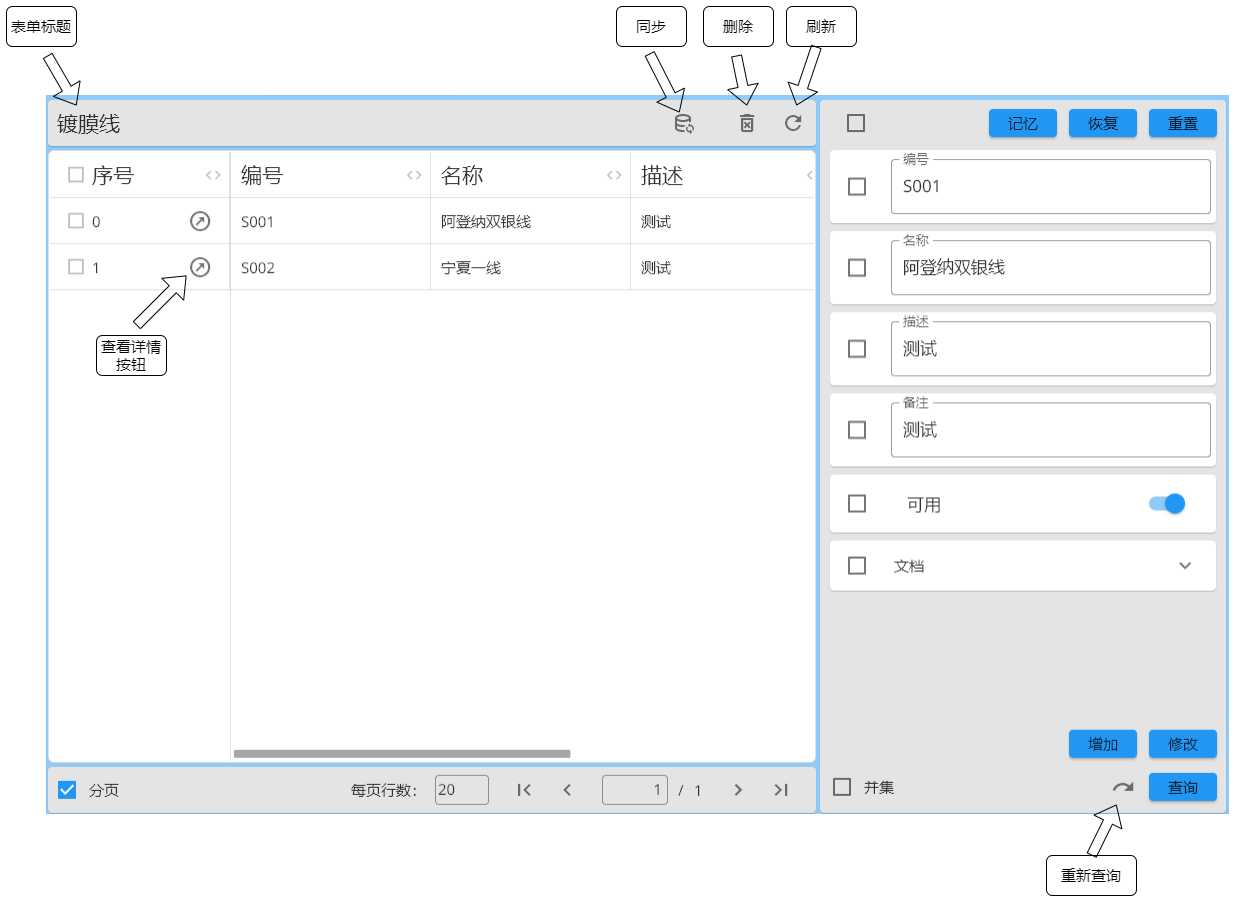Select the checkbox for row 0
1236x902 pixels.
76,221
